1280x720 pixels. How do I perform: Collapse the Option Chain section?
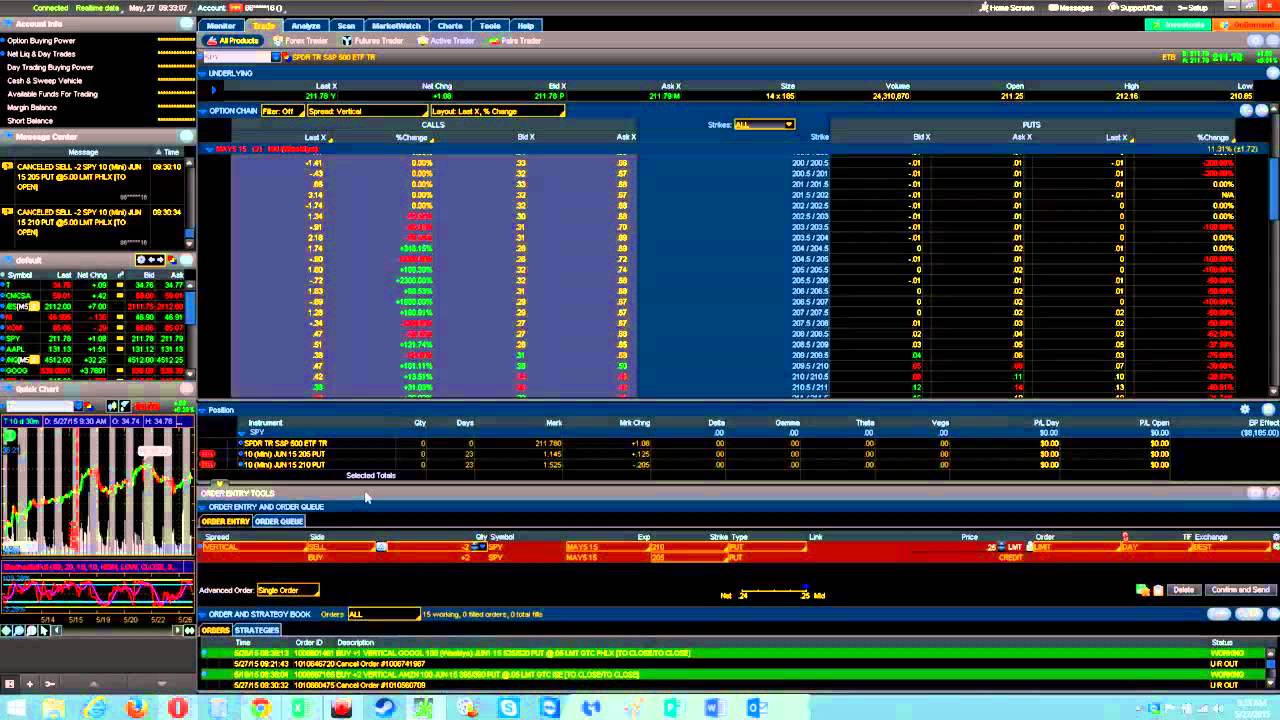tap(203, 111)
